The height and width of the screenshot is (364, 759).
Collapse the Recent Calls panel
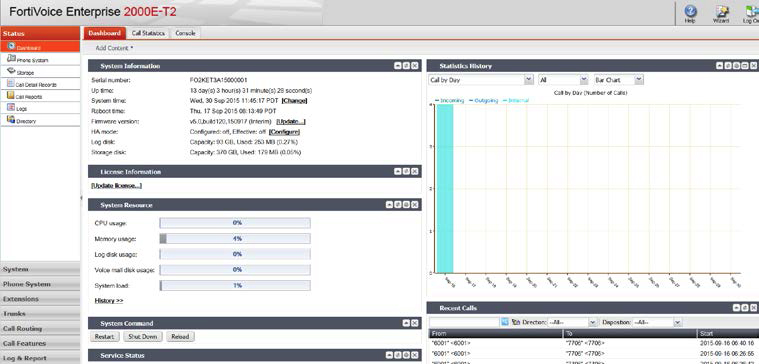pyautogui.click(x=737, y=308)
